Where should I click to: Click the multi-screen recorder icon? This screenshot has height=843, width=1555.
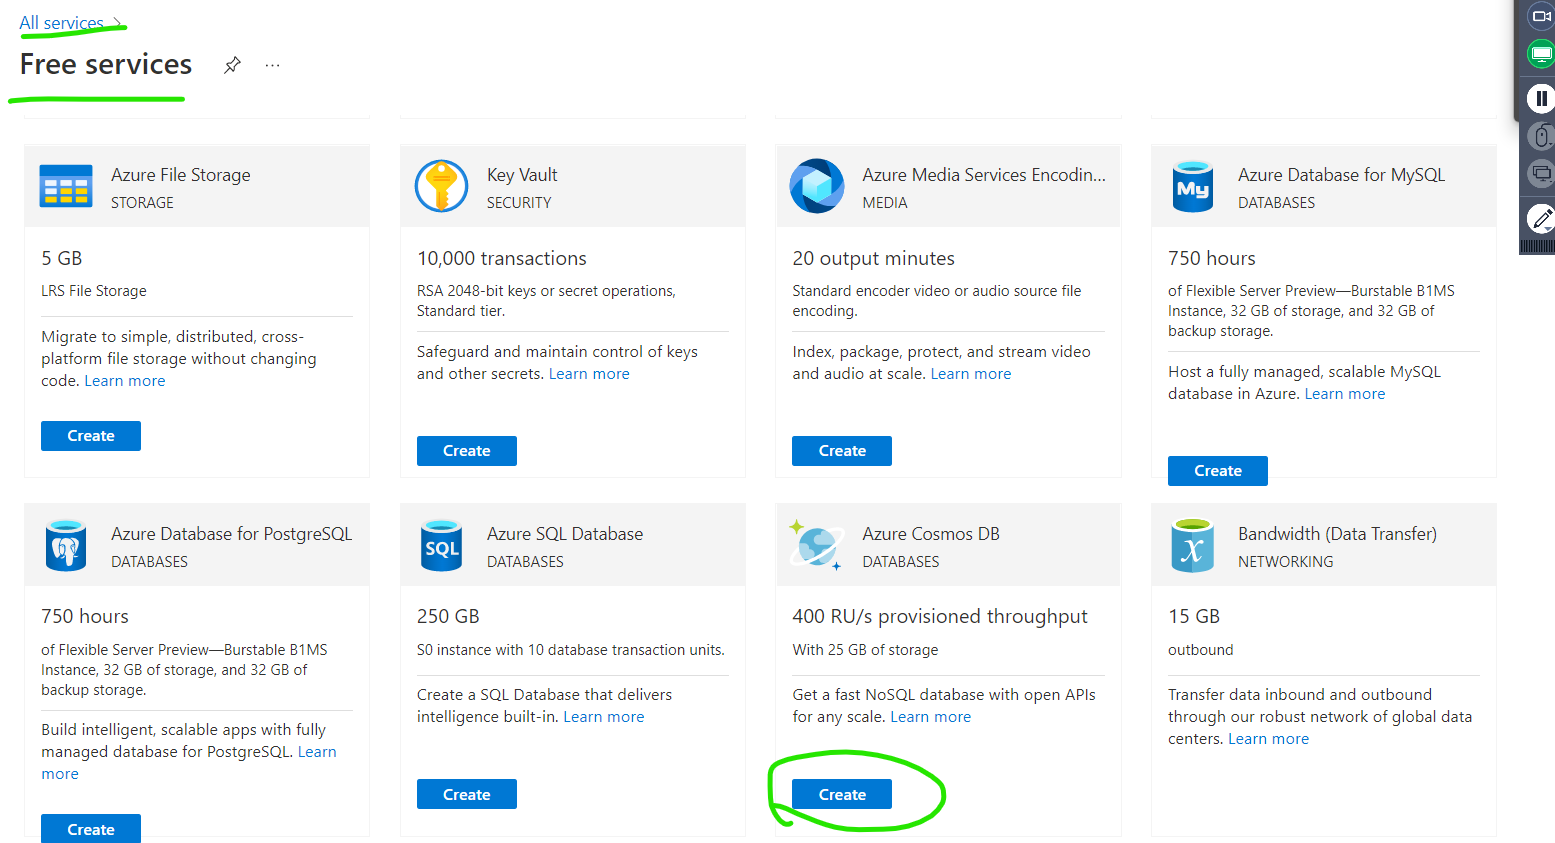click(1541, 174)
